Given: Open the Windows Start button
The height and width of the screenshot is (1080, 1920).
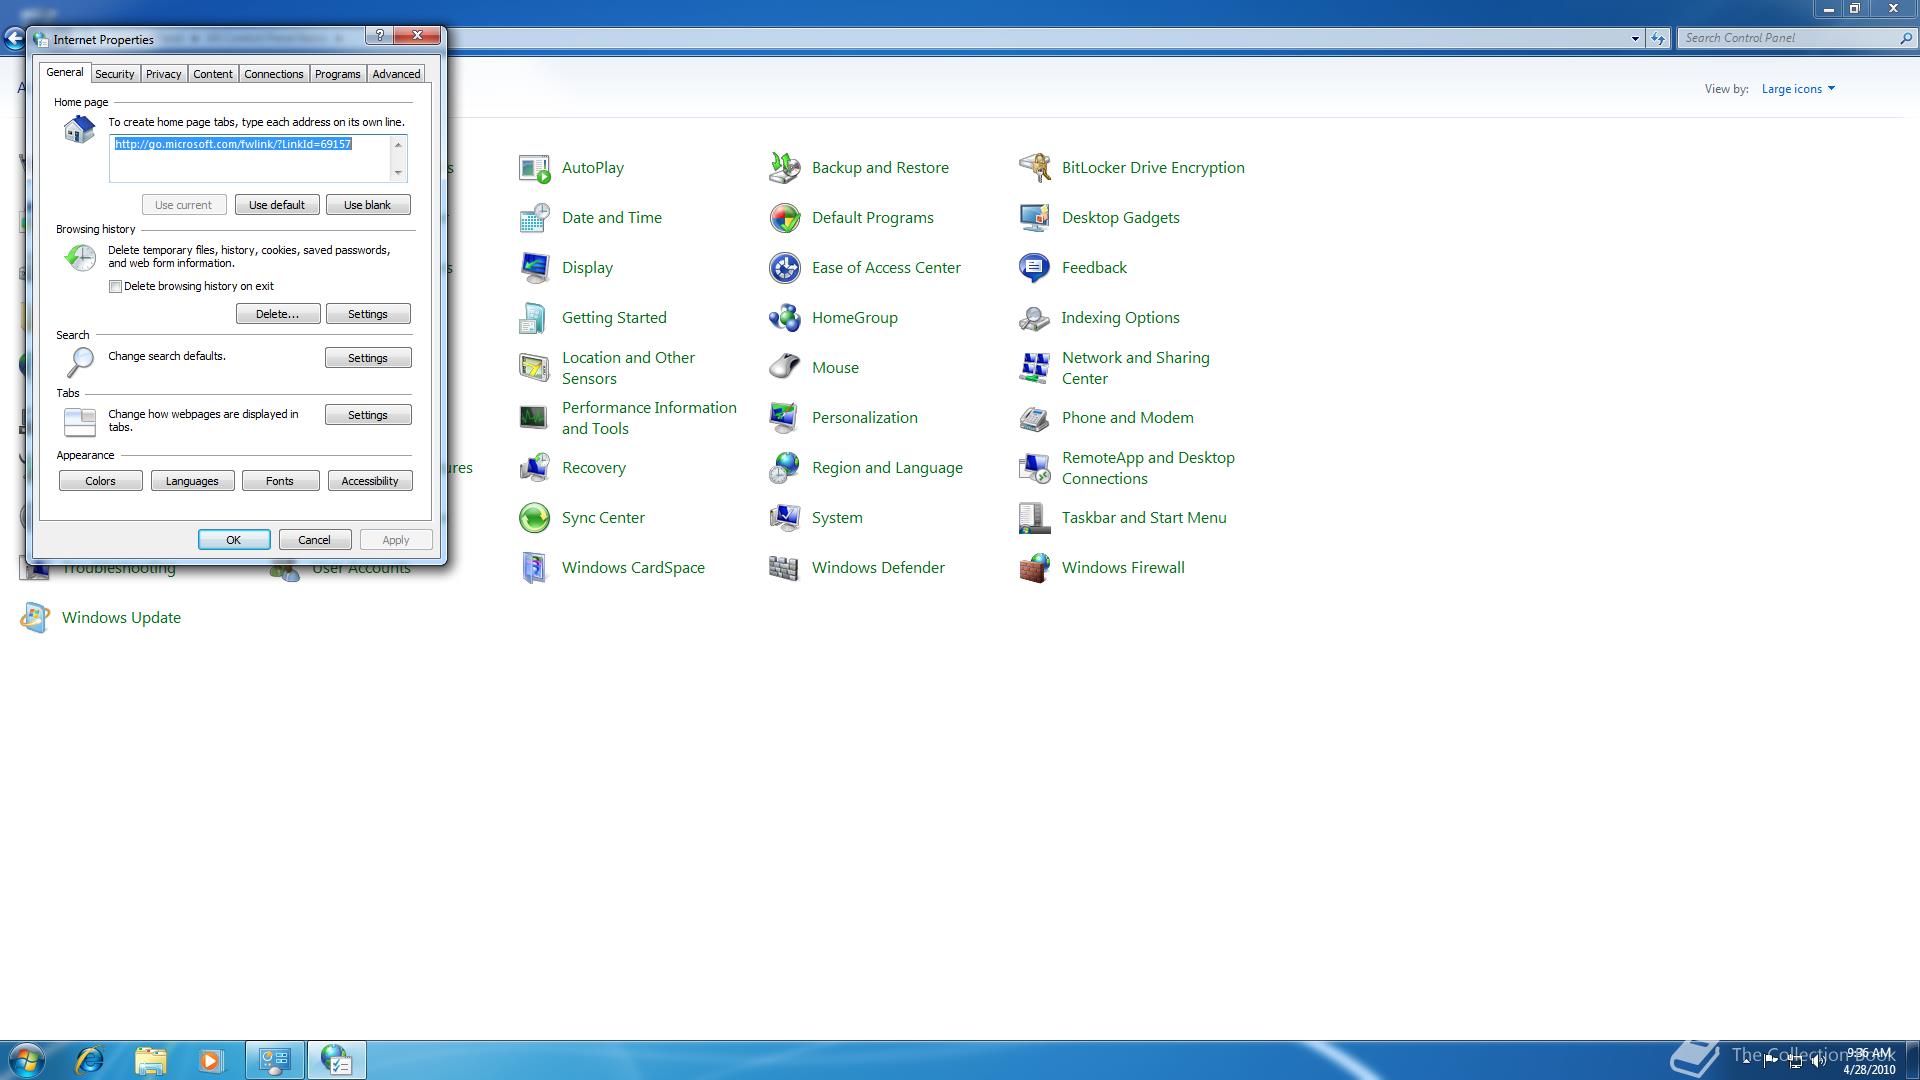Looking at the screenshot, I should tap(26, 1060).
